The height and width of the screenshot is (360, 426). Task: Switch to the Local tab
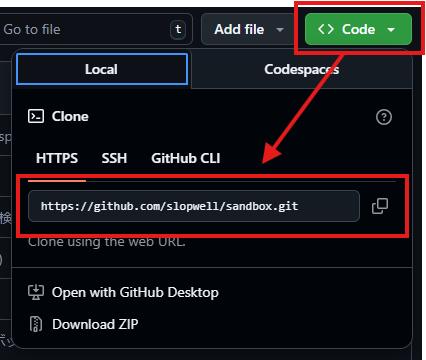click(102, 69)
